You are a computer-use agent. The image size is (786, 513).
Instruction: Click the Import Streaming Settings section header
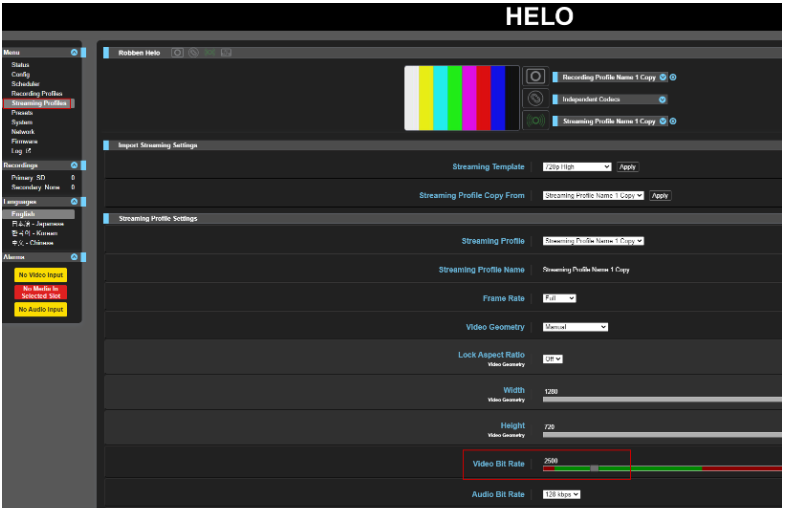[x=443, y=145]
